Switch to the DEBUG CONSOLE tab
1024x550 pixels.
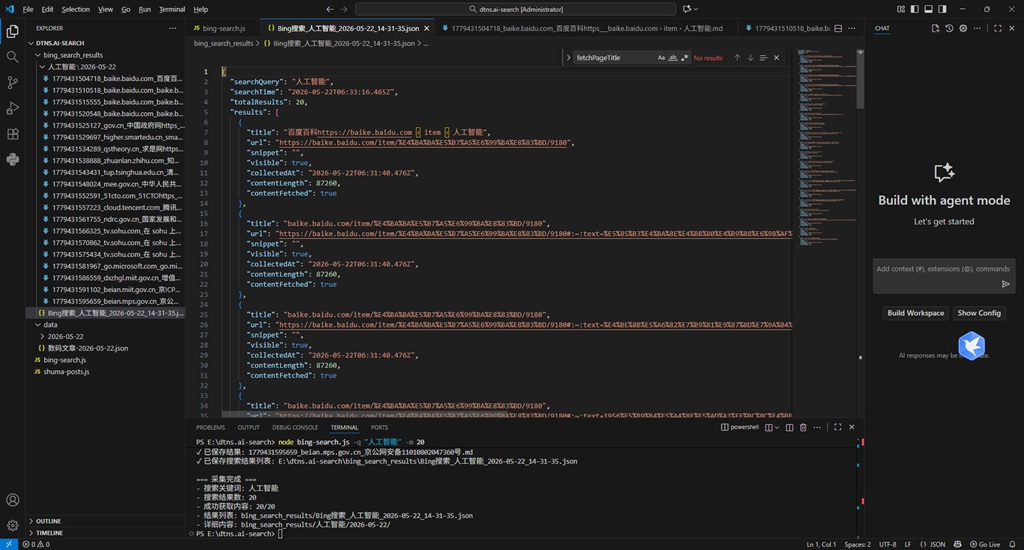(295, 427)
